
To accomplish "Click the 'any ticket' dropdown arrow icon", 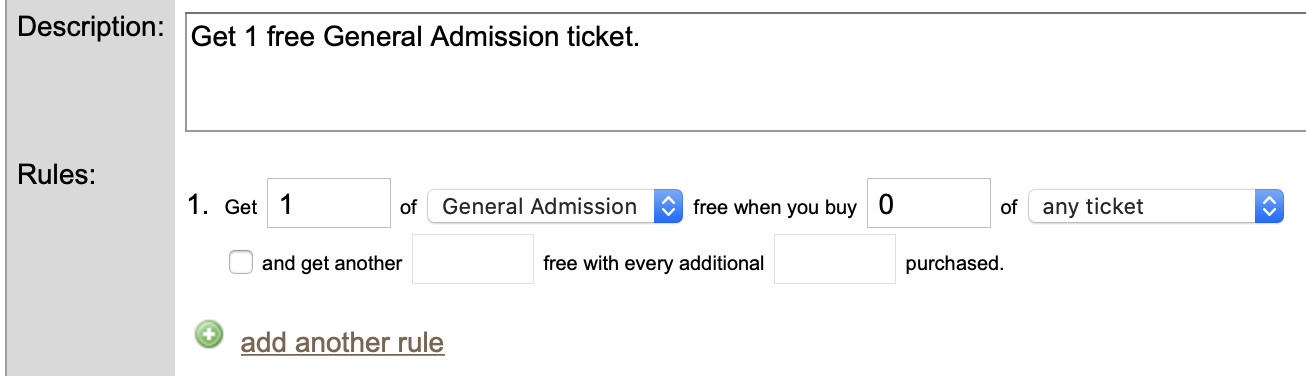I will (1268, 207).
